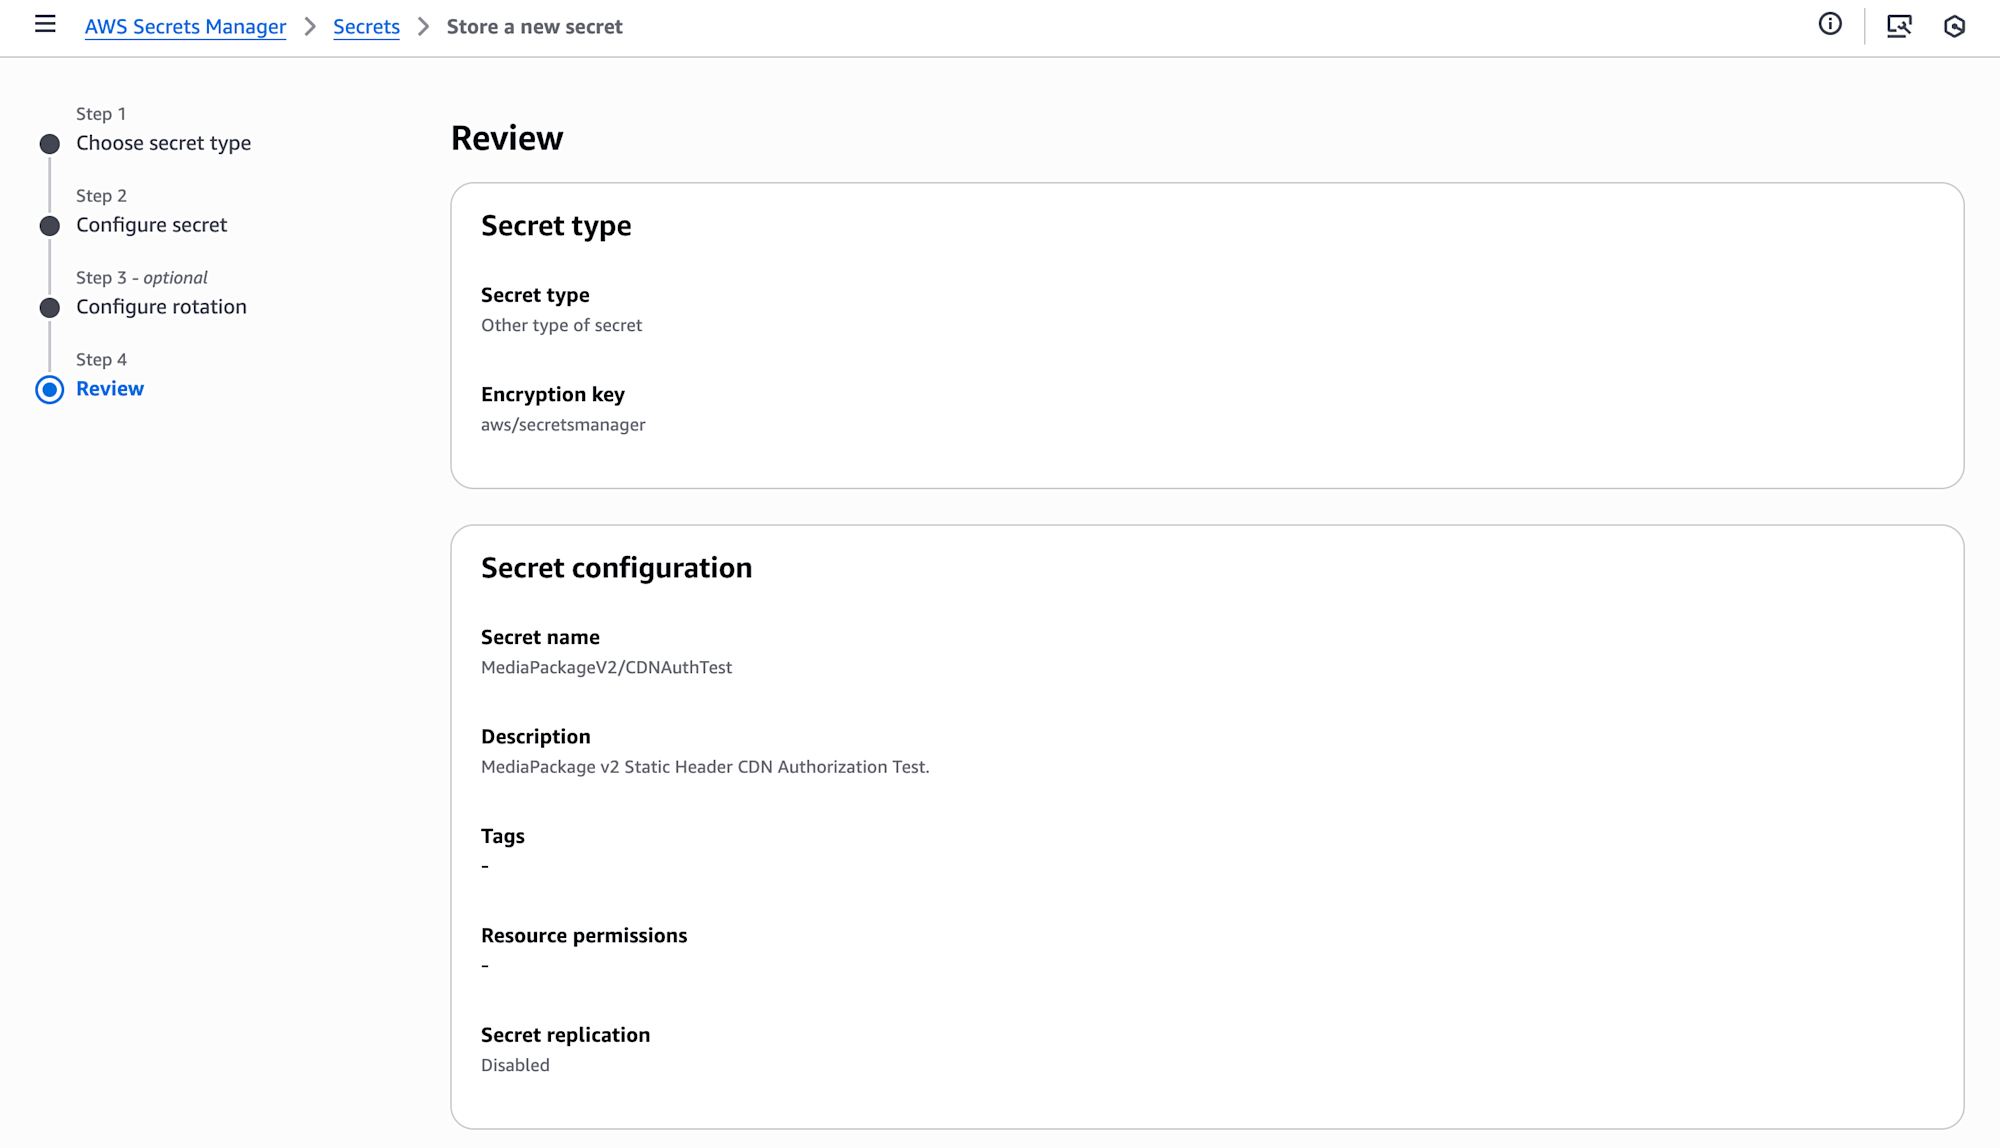Select the Review step label
The width and height of the screenshot is (2000, 1148).
click(110, 389)
